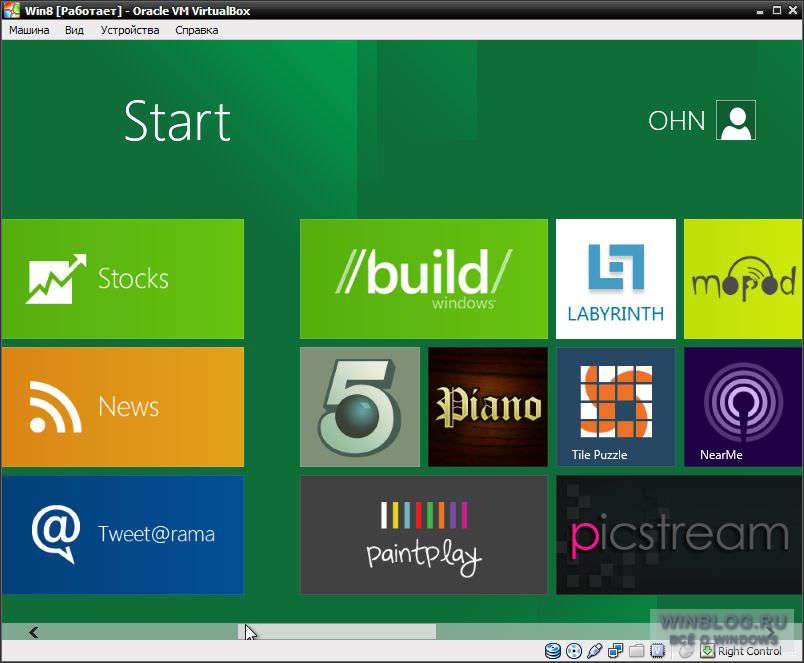Click the shared folders status icon

tap(636, 651)
